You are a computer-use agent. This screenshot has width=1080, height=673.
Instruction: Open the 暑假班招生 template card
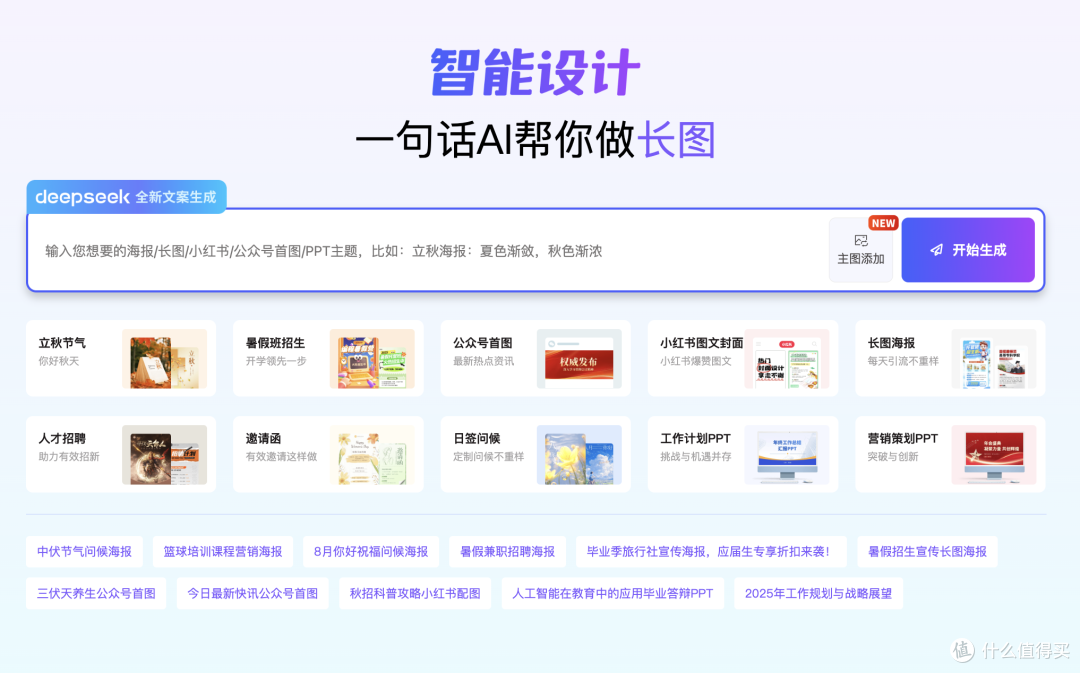tap(328, 358)
